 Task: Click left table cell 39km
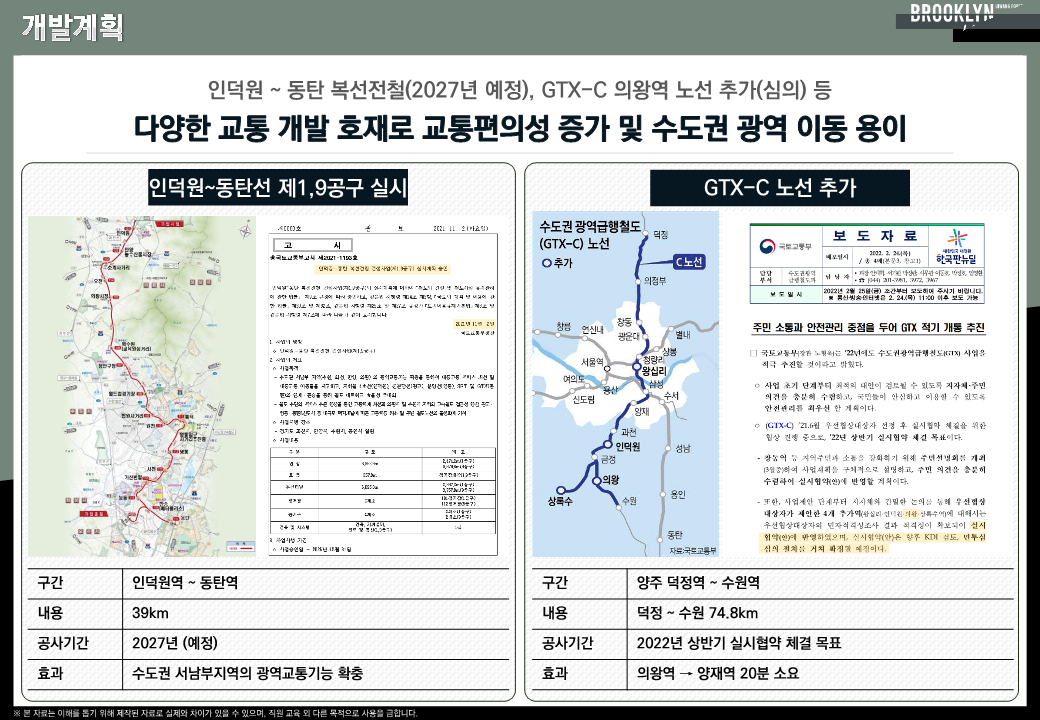coord(150,613)
